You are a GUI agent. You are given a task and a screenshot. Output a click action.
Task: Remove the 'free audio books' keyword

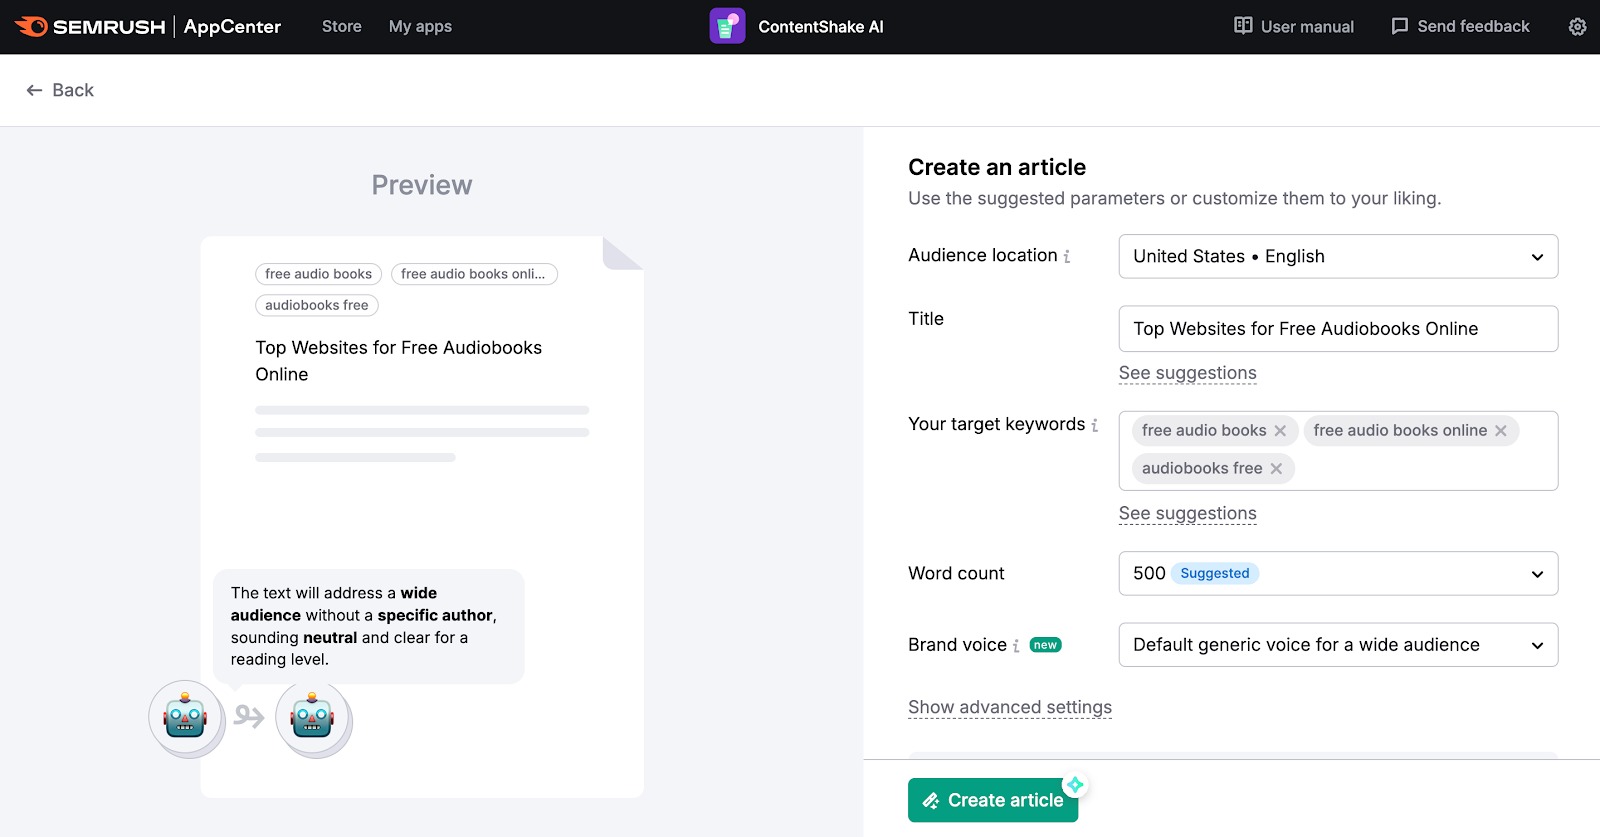(x=1280, y=431)
